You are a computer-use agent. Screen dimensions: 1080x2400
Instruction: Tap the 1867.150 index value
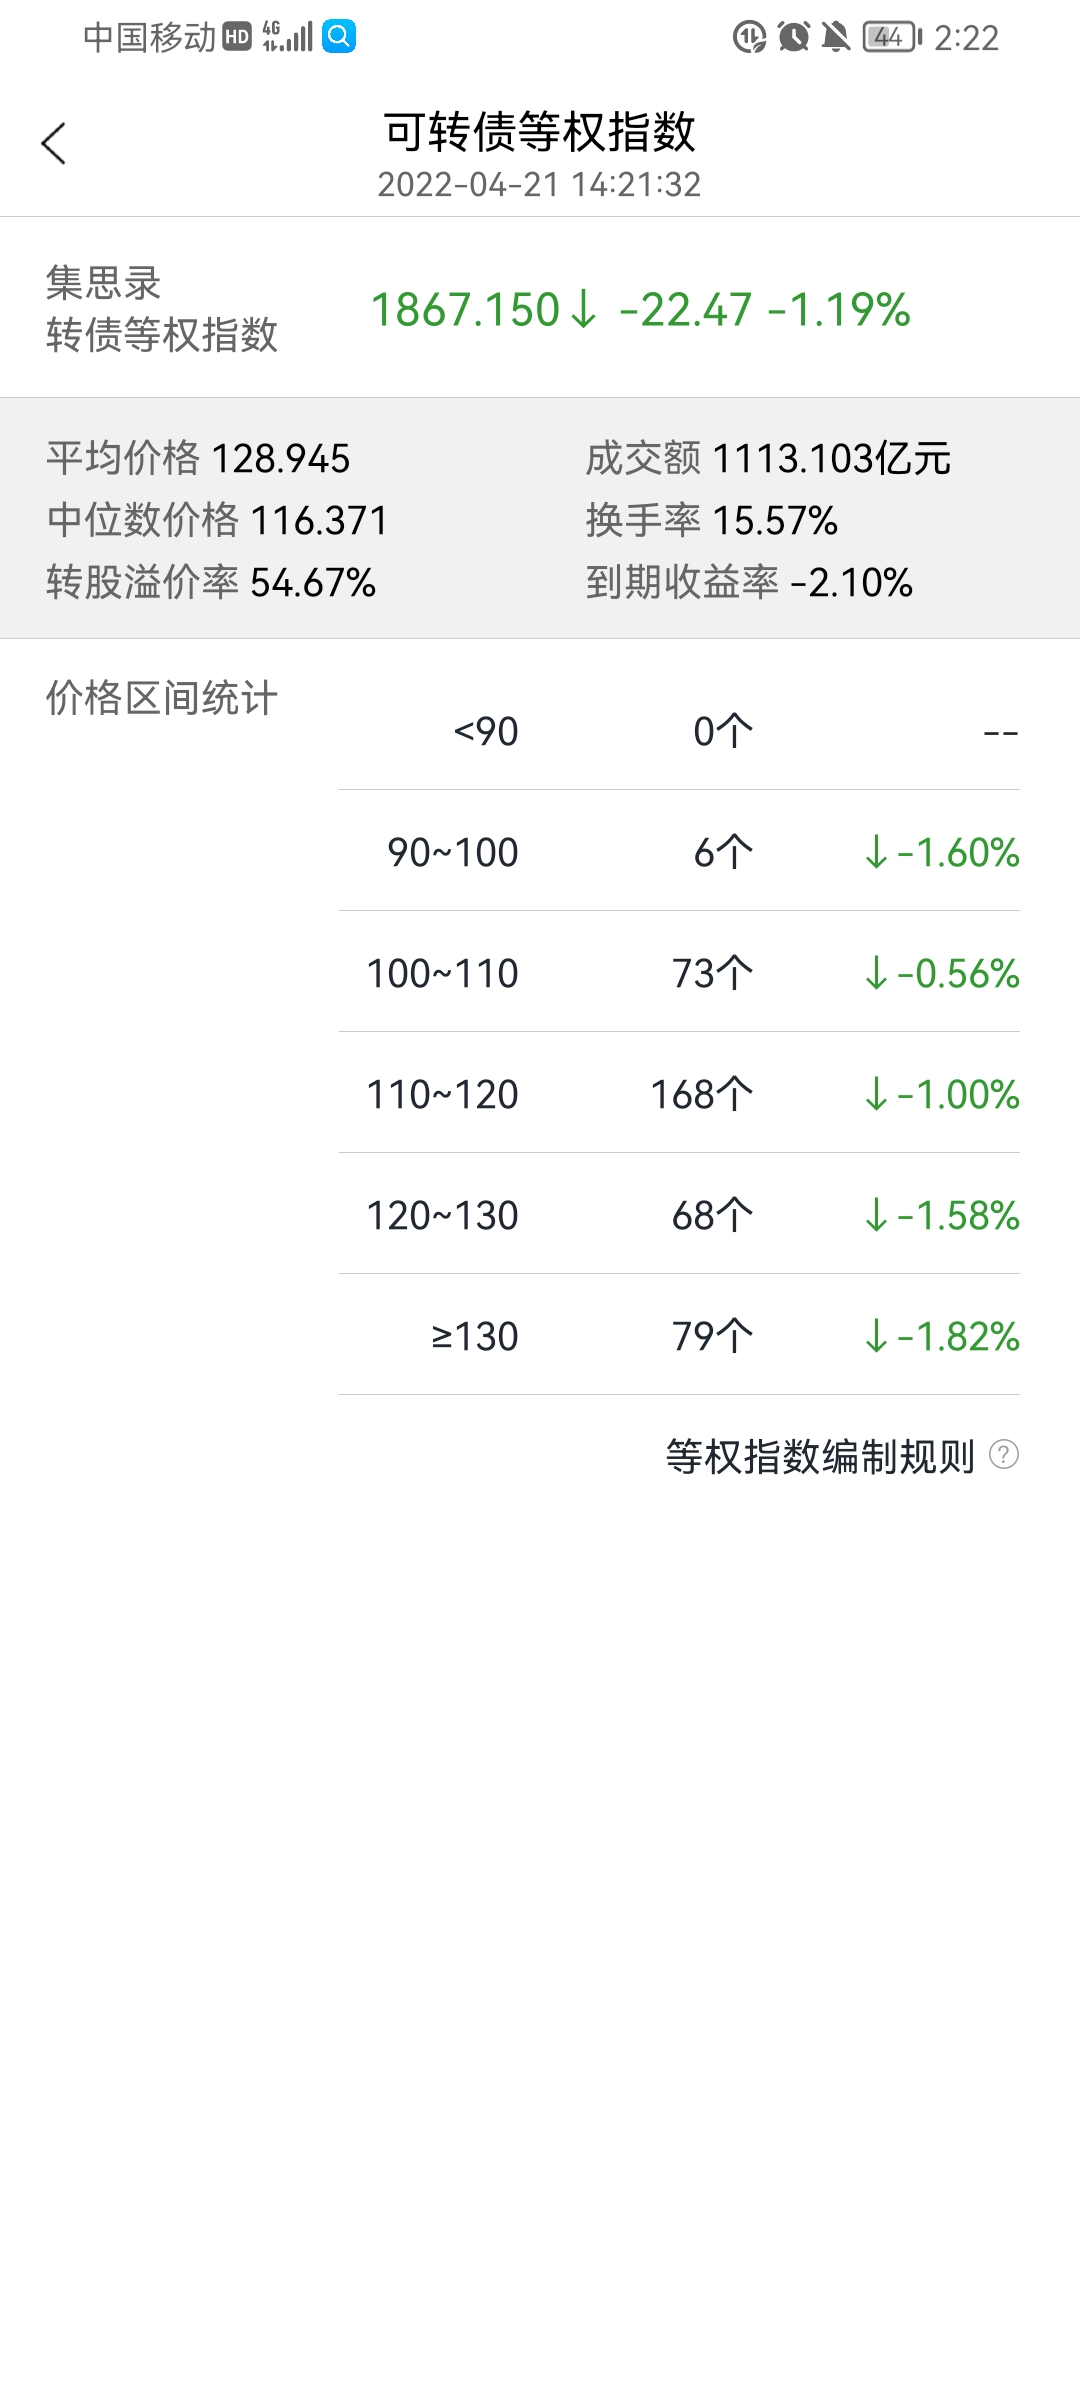point(466,310)
